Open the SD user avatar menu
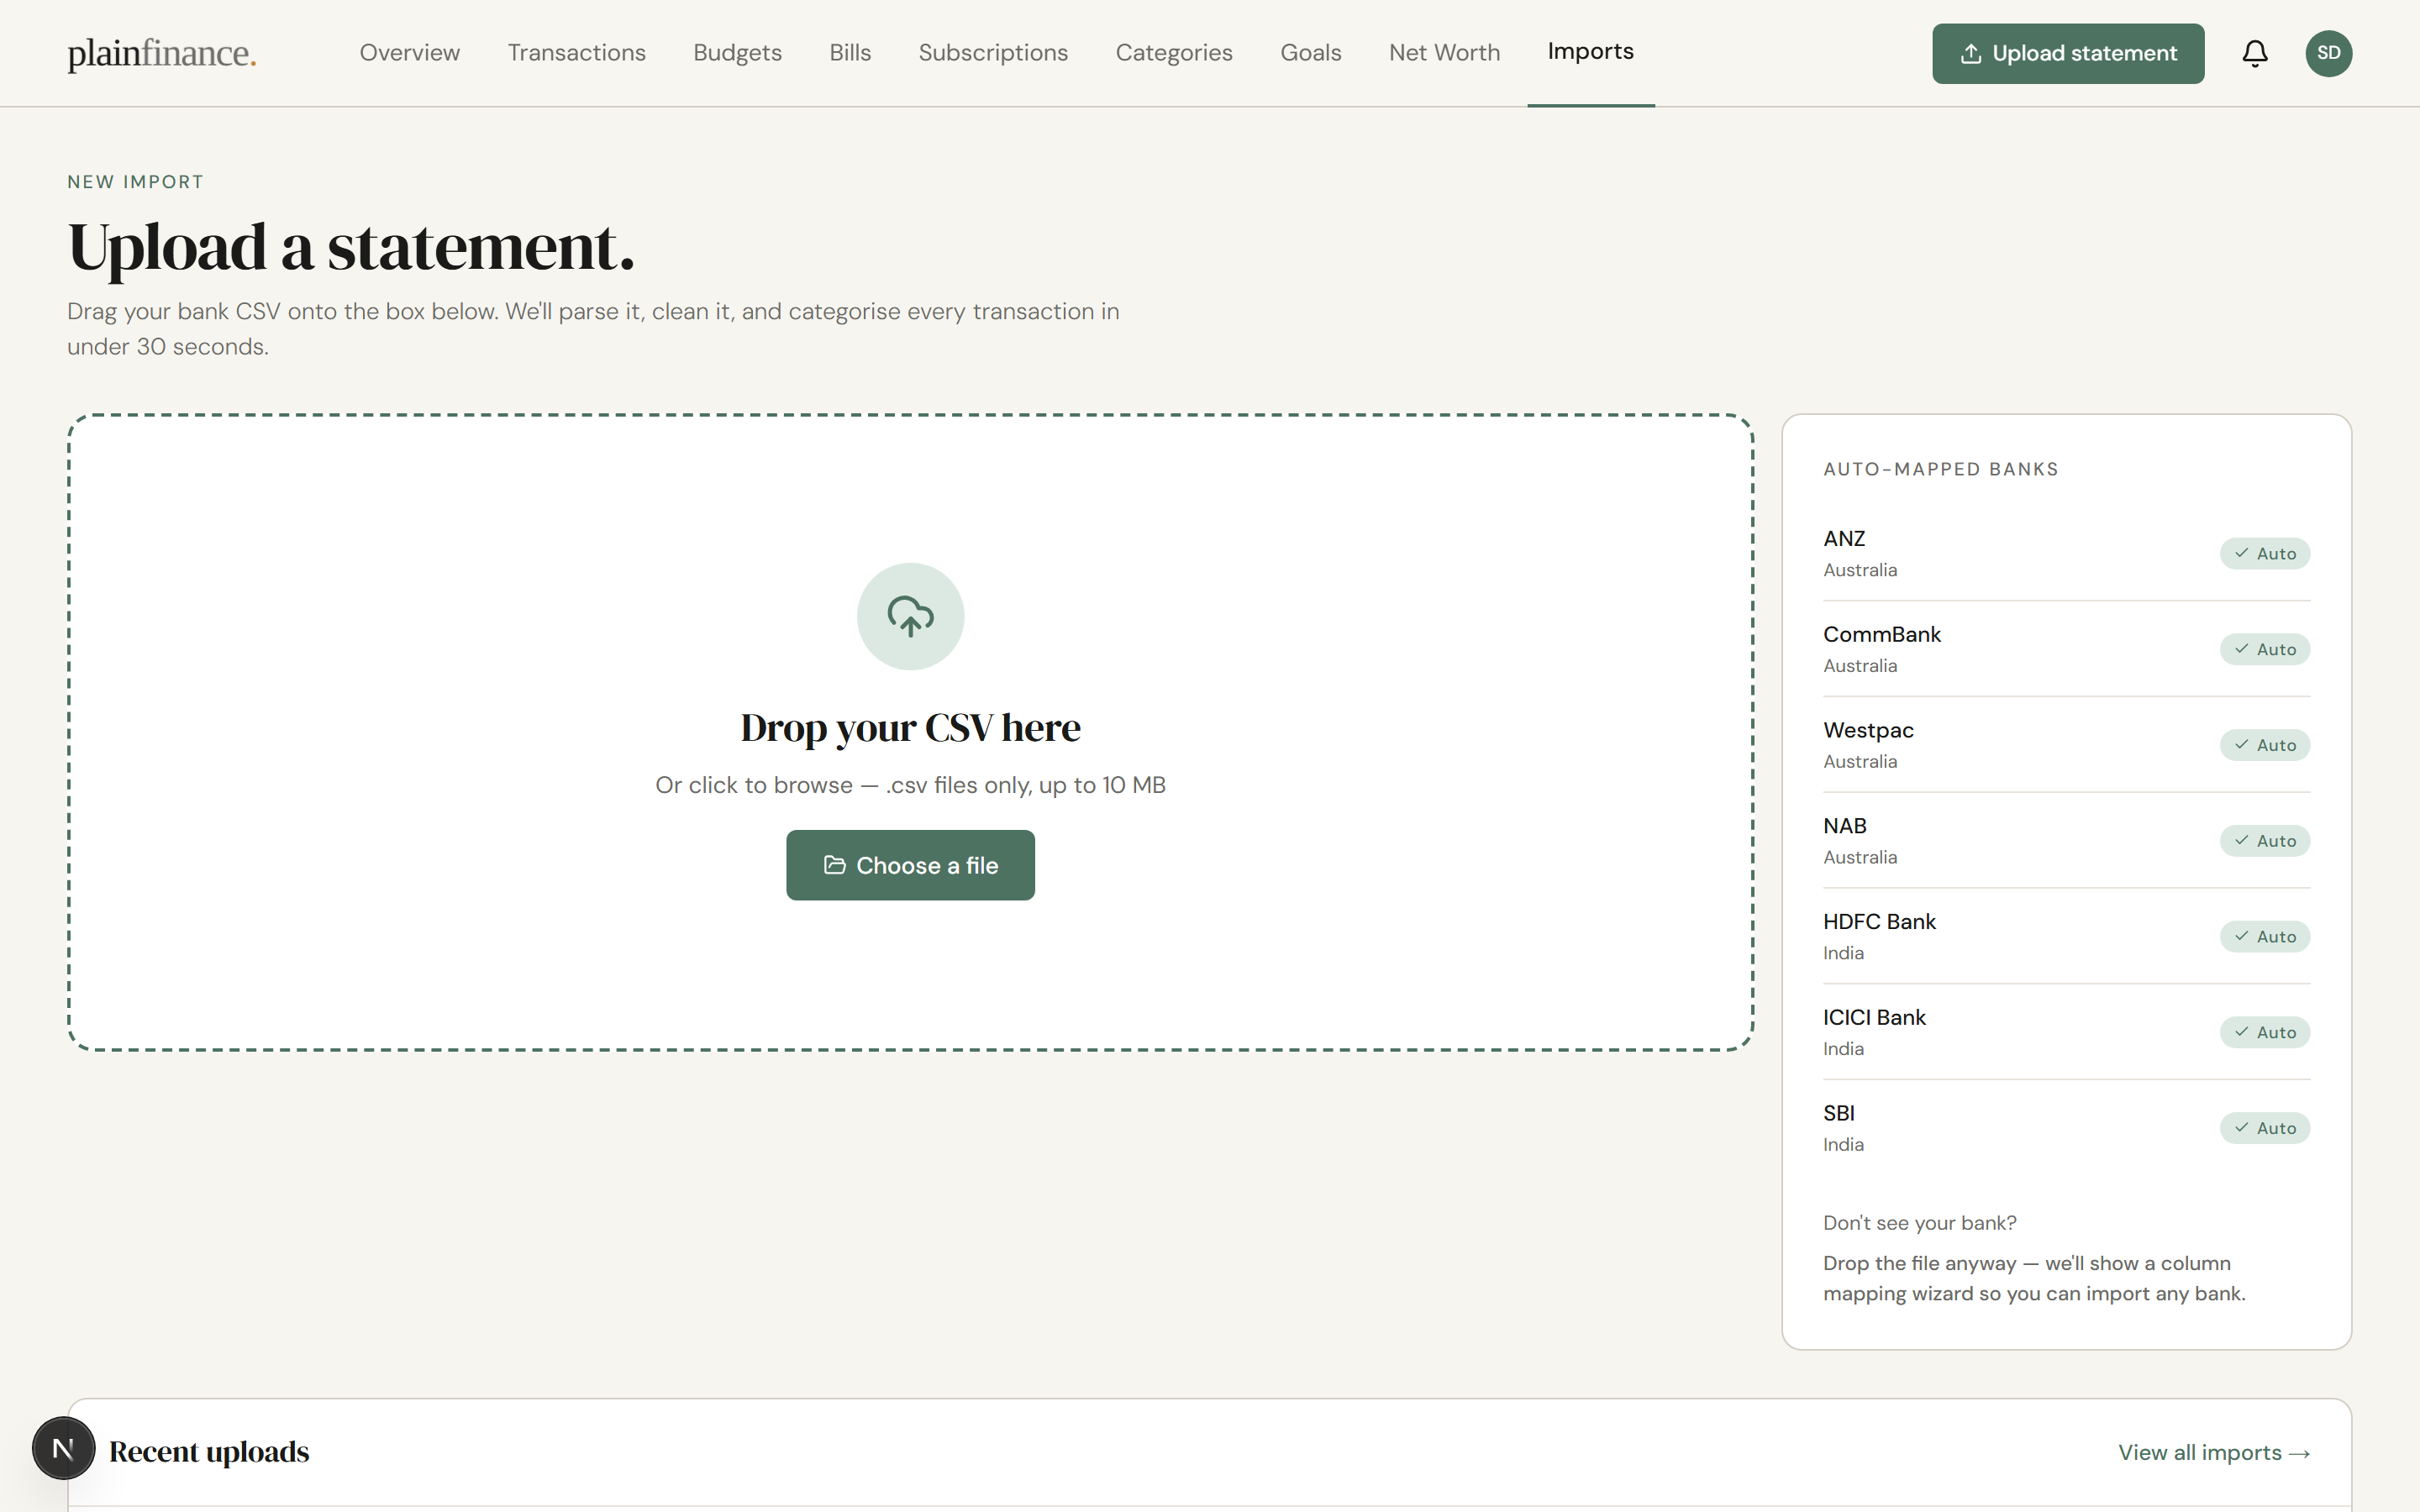 click(2328, 53)
